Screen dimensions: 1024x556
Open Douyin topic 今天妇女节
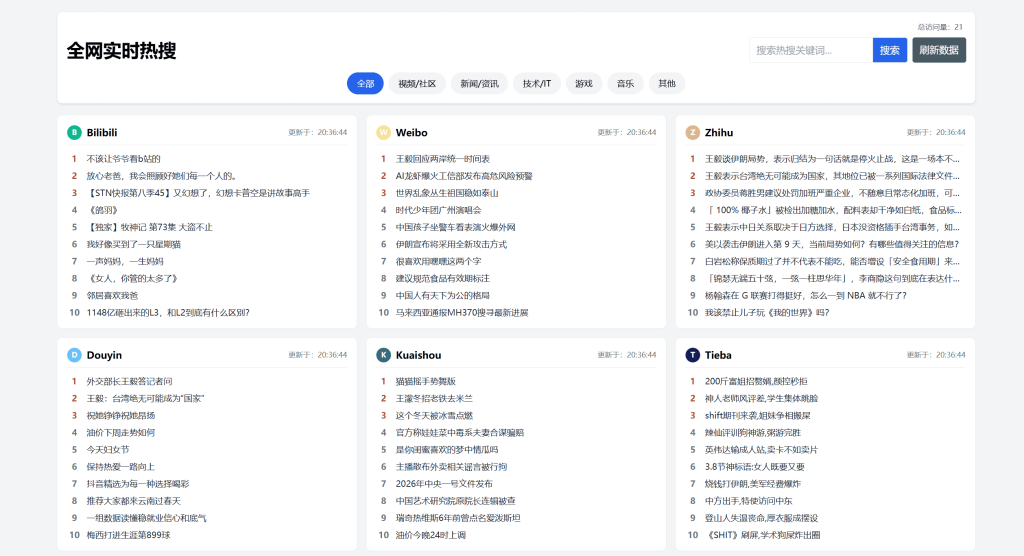(x=107, y=450)
